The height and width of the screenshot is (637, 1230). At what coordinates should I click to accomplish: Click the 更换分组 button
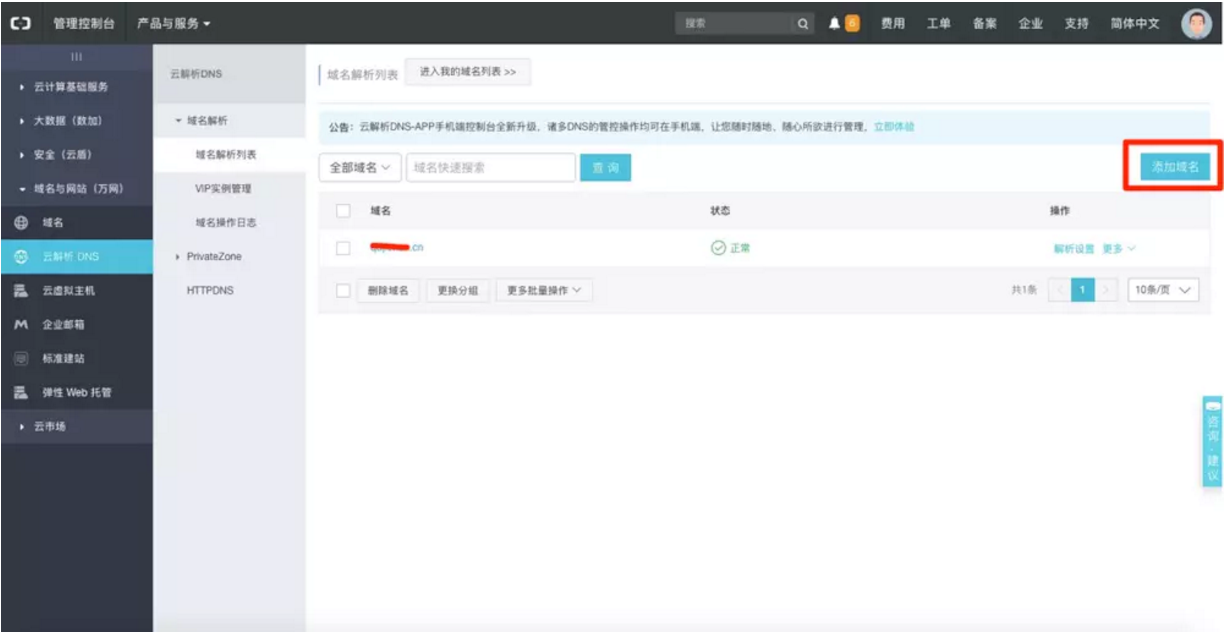click(457, 290)
